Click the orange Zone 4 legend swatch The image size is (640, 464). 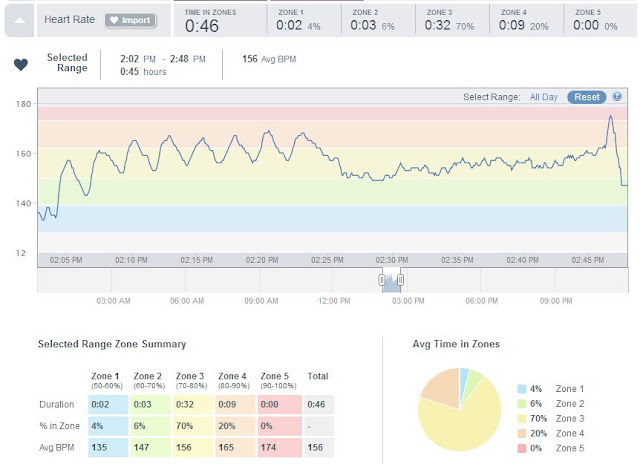point(522,433)
